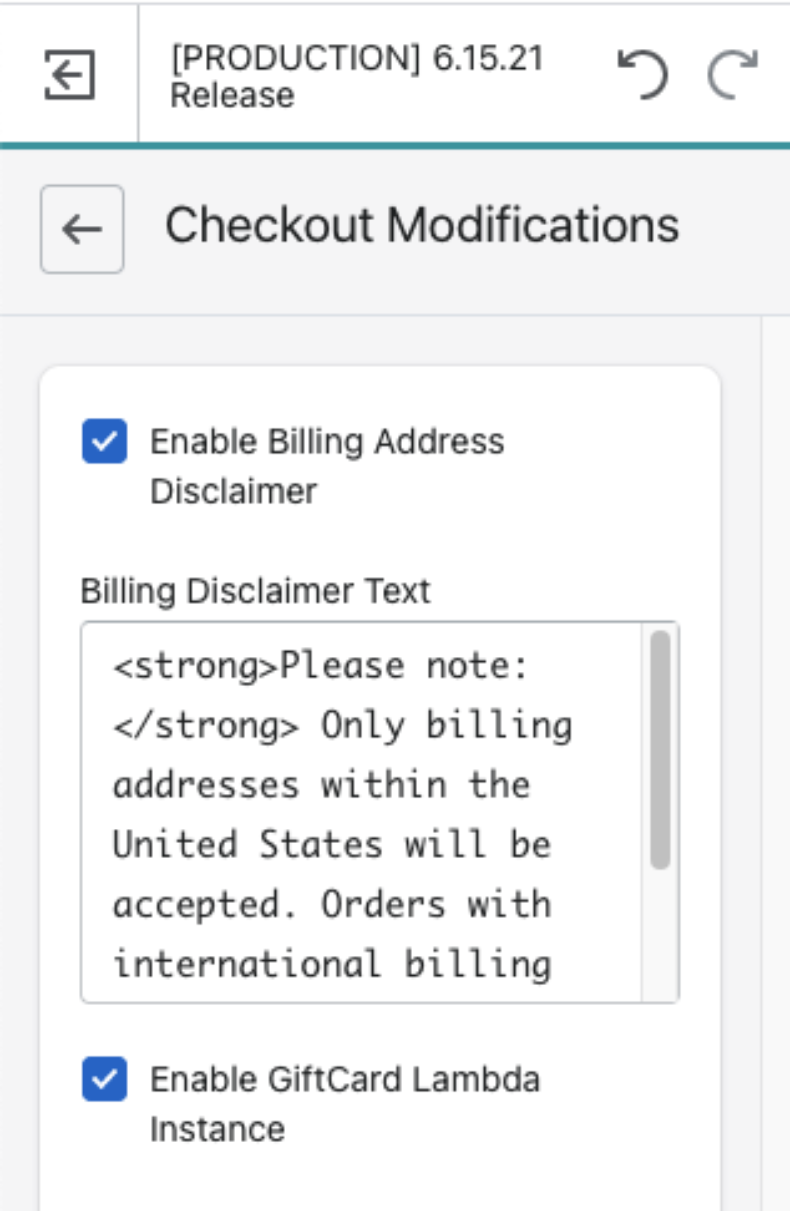Uncheck Enable Billing Address Disclaimer checkbox
Viewport: 790px width, 1211px height.
point(104,443)
